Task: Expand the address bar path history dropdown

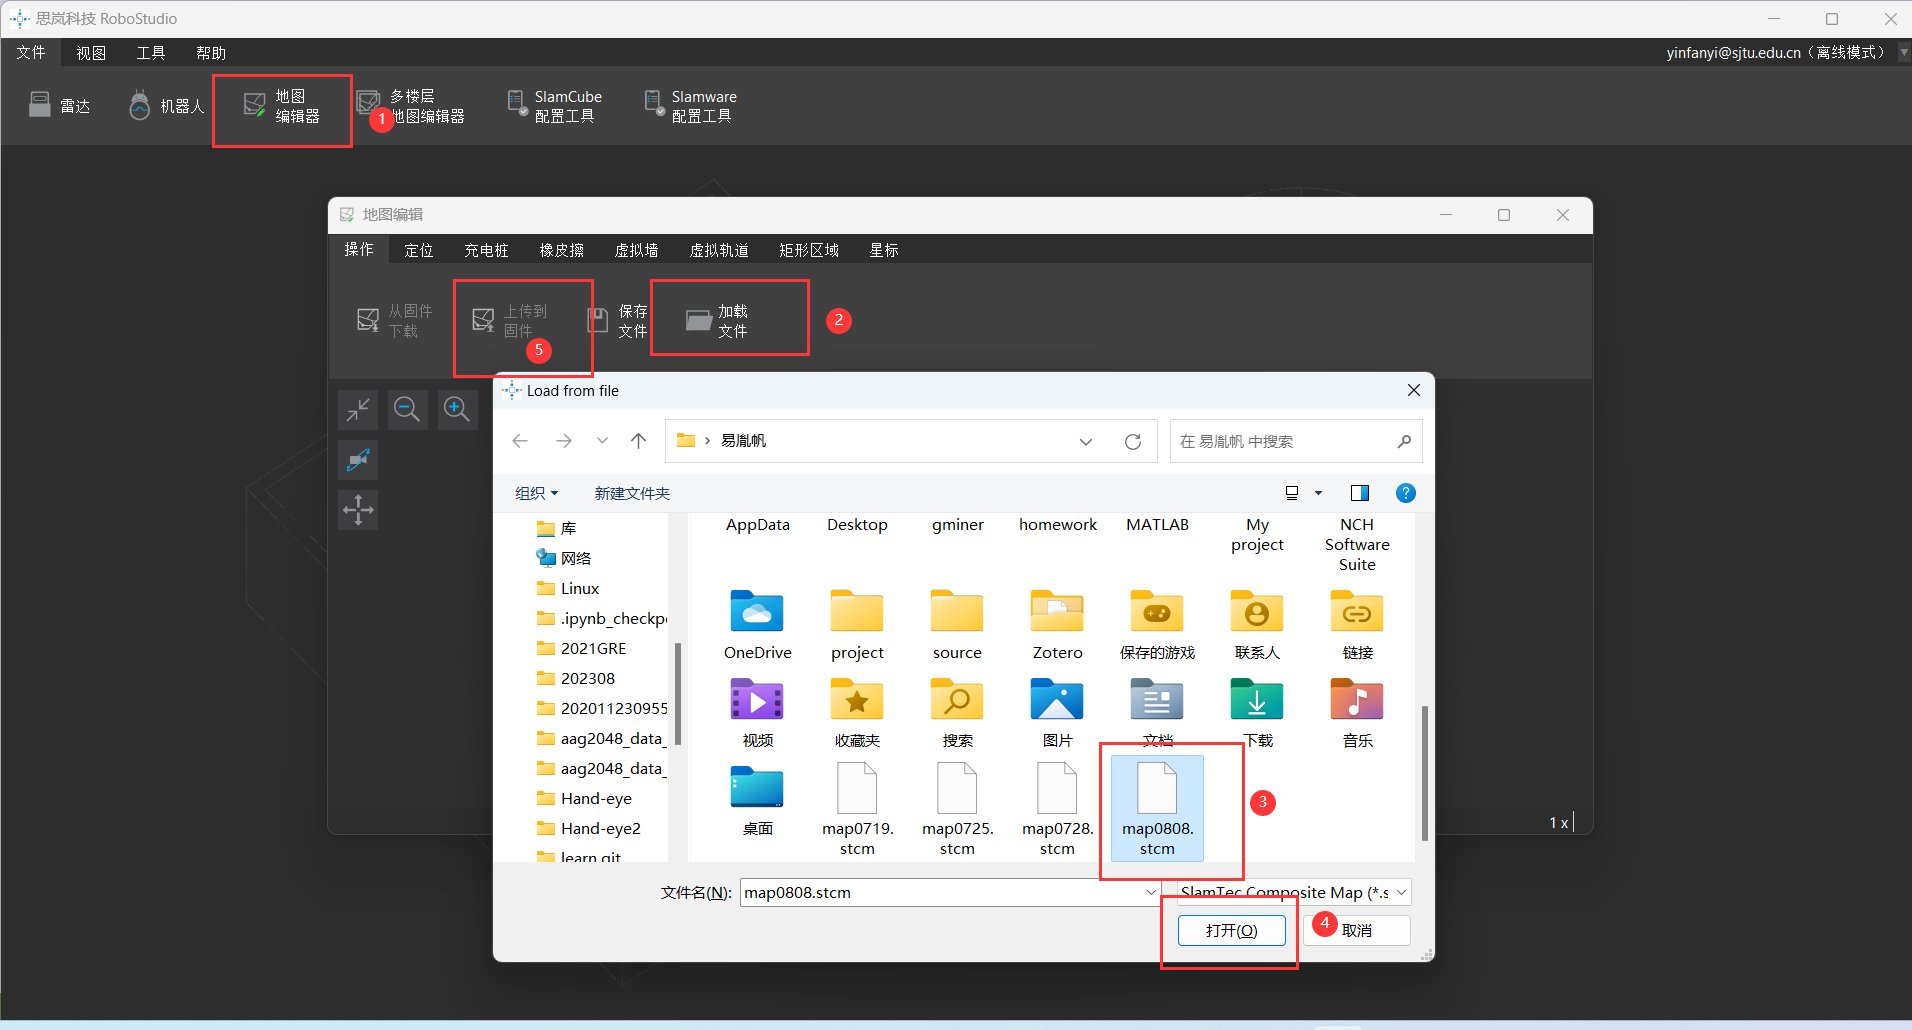Action: (x=1086, y=442)
